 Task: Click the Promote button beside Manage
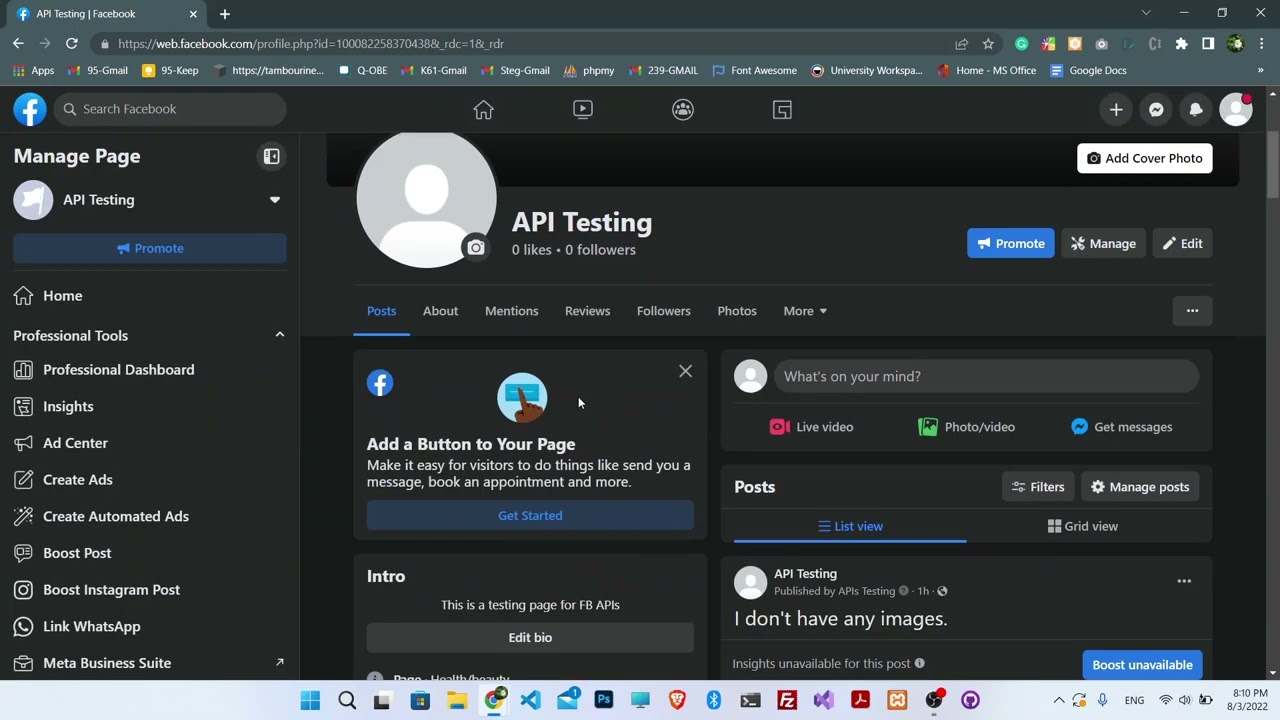pos(1010,243)
